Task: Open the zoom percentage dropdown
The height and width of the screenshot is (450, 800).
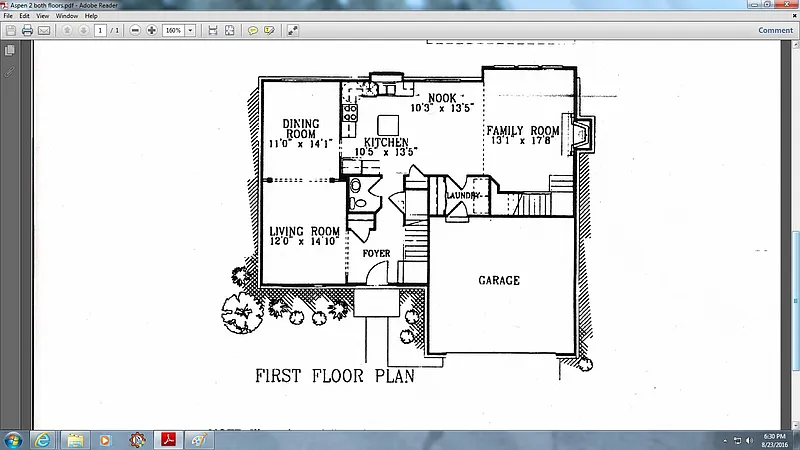Action: [190, 31]
